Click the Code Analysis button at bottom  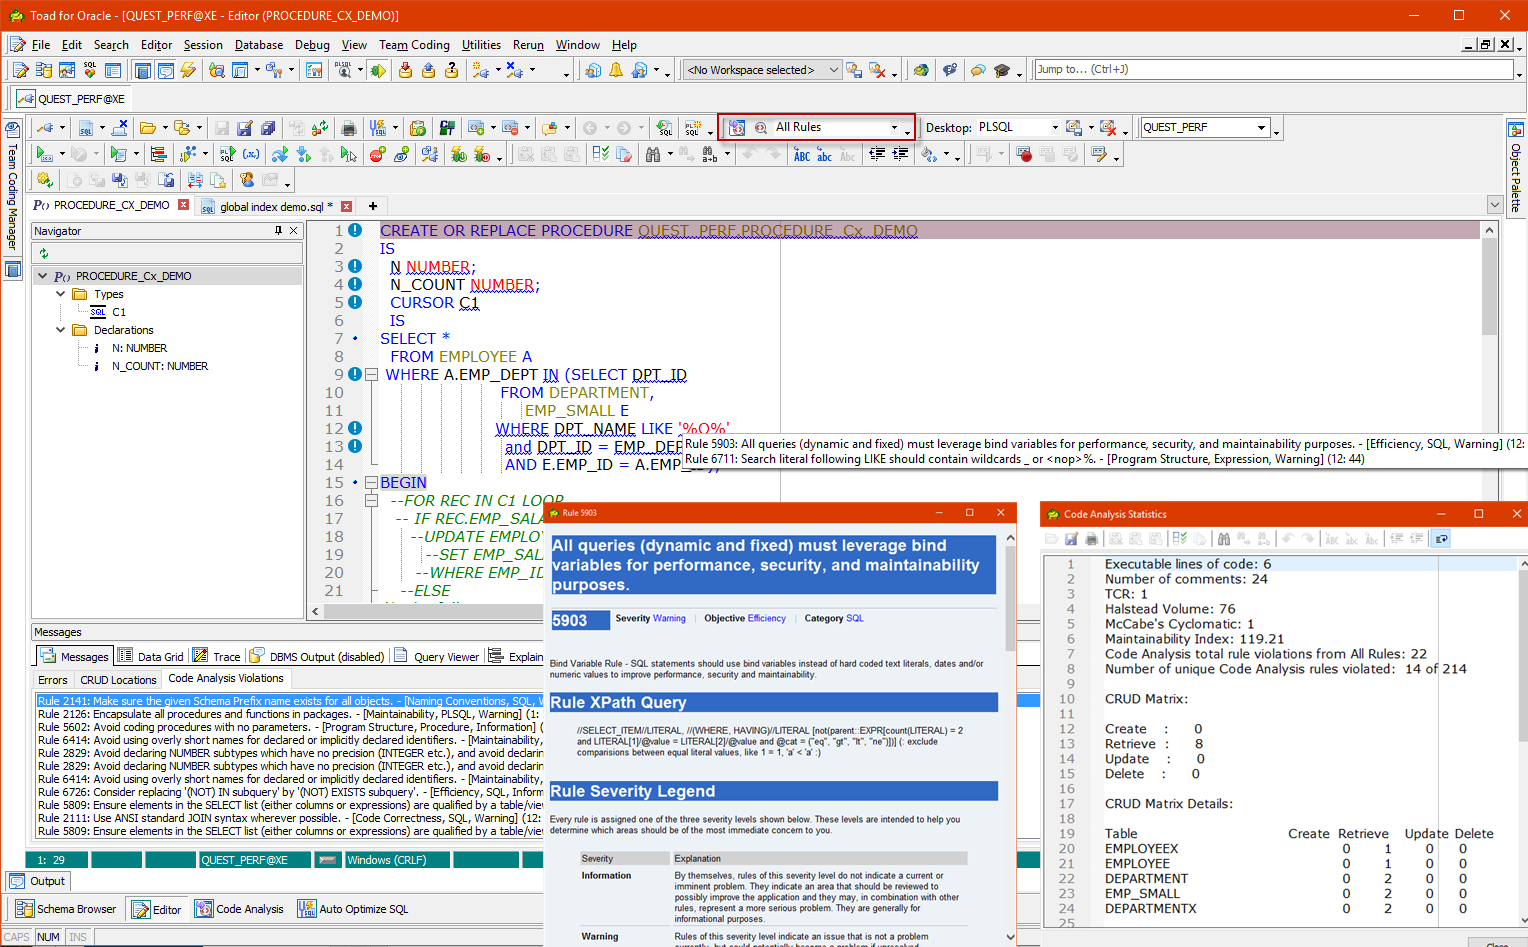(x=240, y=909)
